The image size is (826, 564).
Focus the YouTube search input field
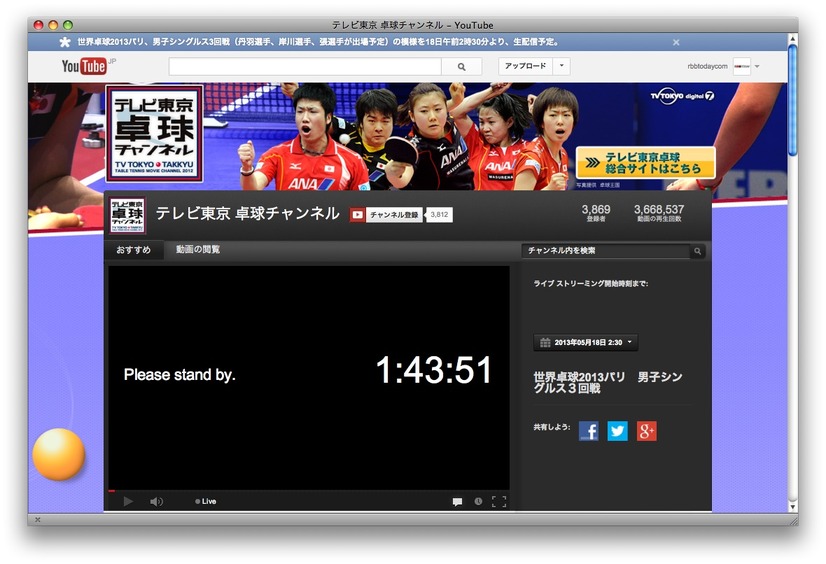[304, 67]
